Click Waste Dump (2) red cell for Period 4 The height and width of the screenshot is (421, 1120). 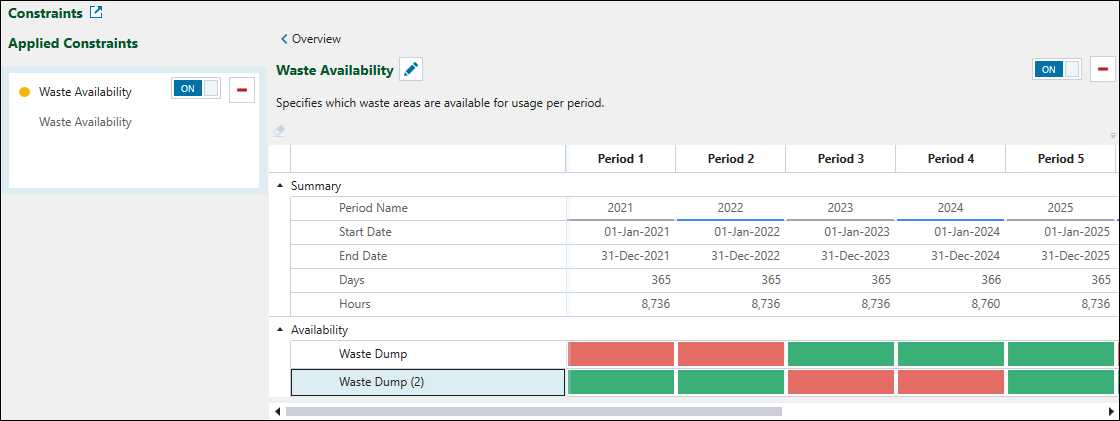click(950, 382)
